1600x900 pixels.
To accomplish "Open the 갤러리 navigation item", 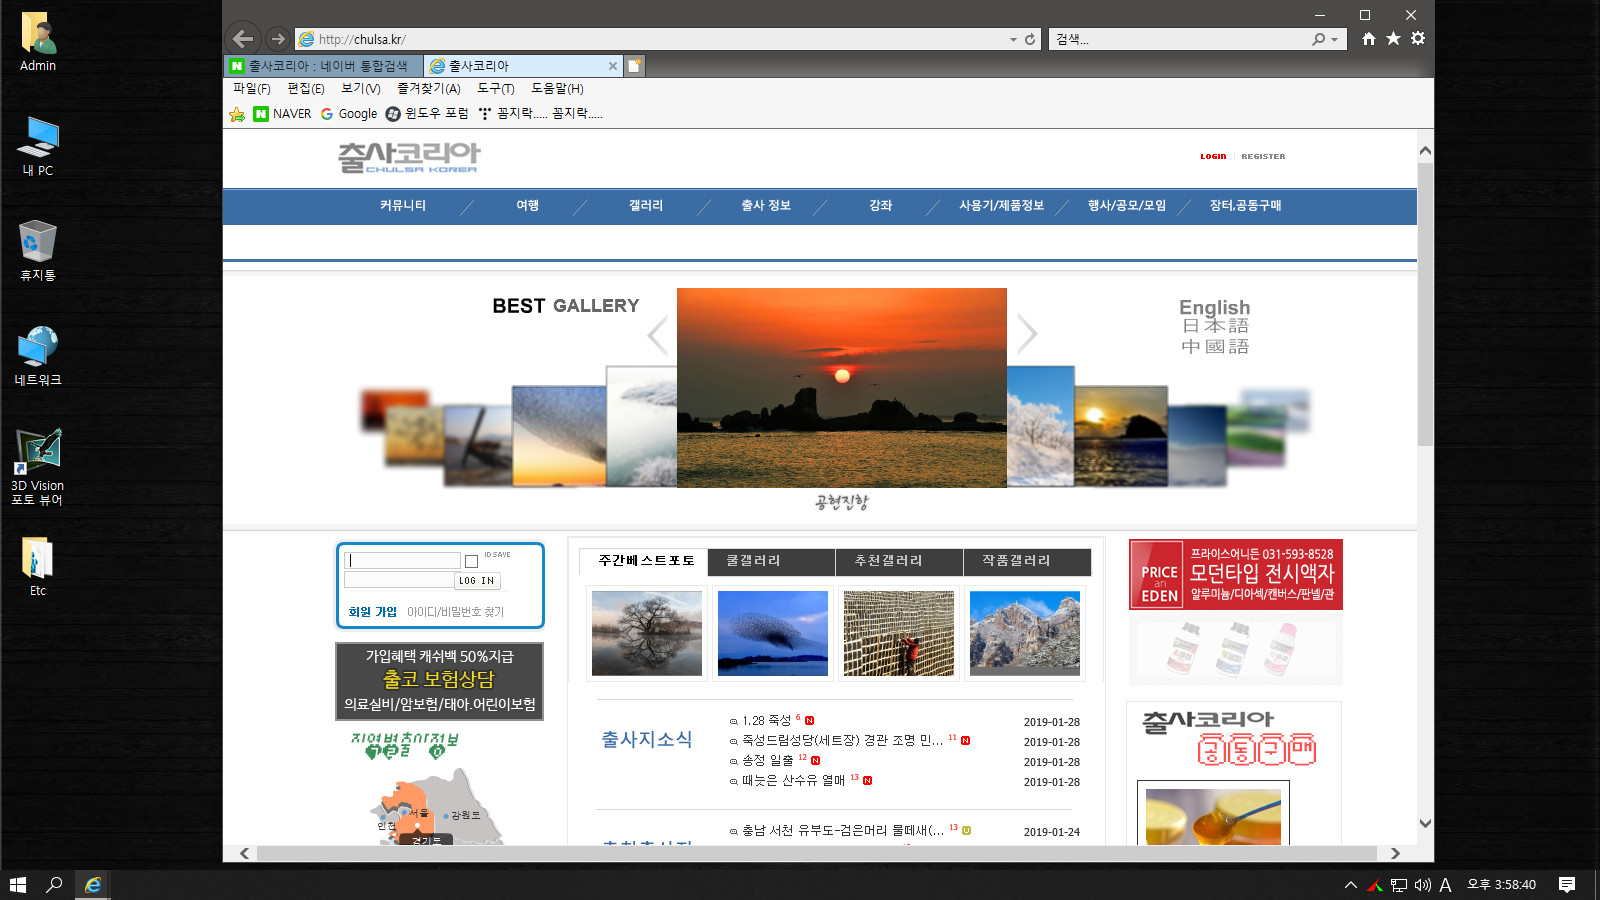I will 646,206.
